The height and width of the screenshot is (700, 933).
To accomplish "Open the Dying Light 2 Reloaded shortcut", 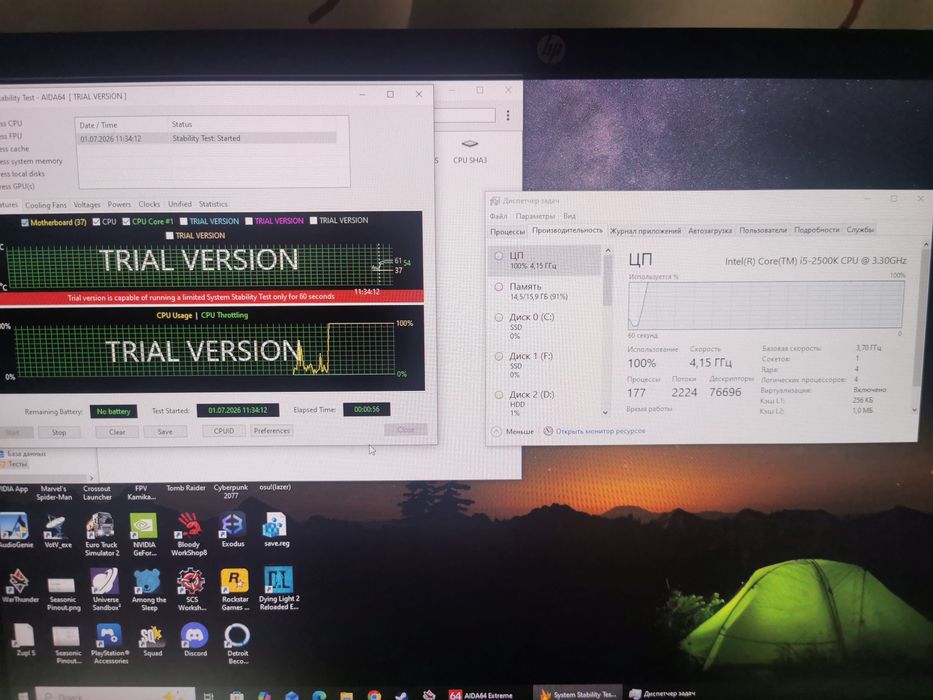I will click(279, 589).
